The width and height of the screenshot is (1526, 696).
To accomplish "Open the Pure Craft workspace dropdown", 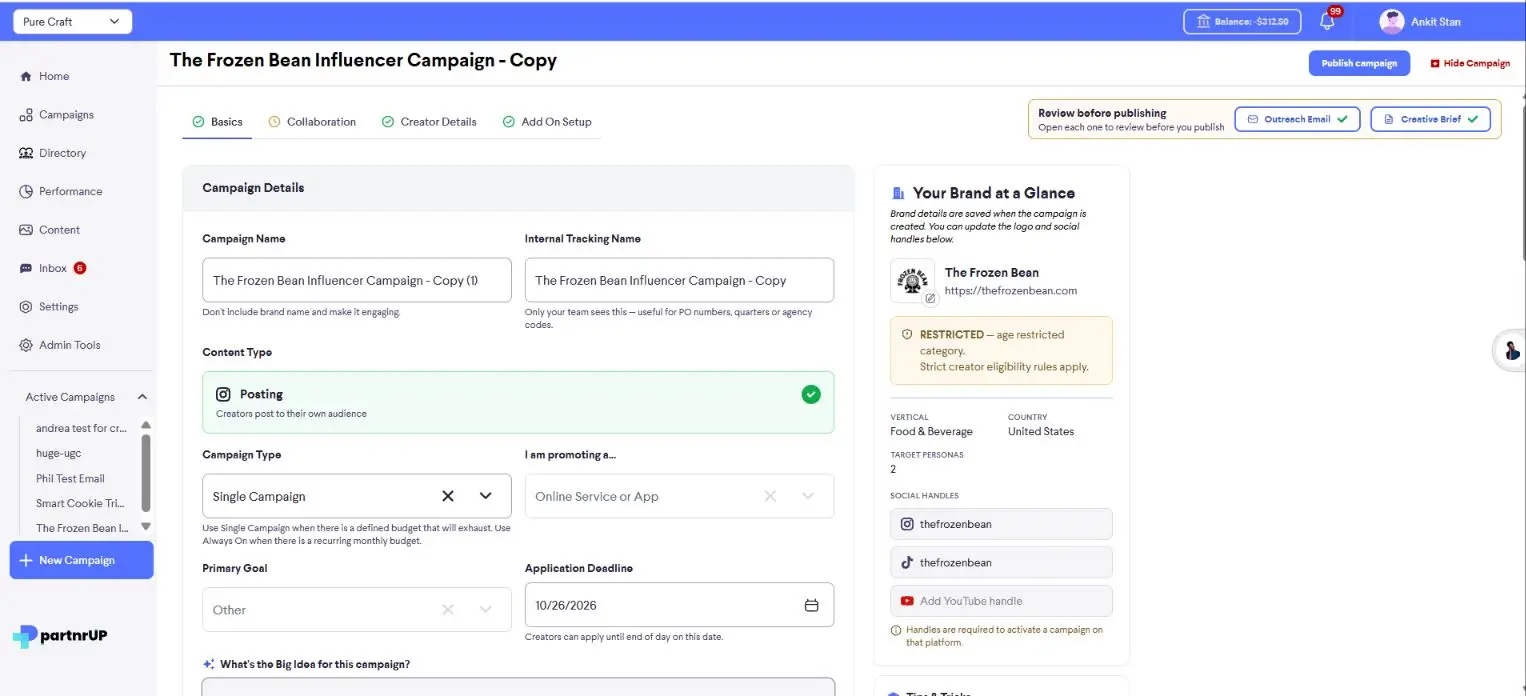I will pos(72,21).
